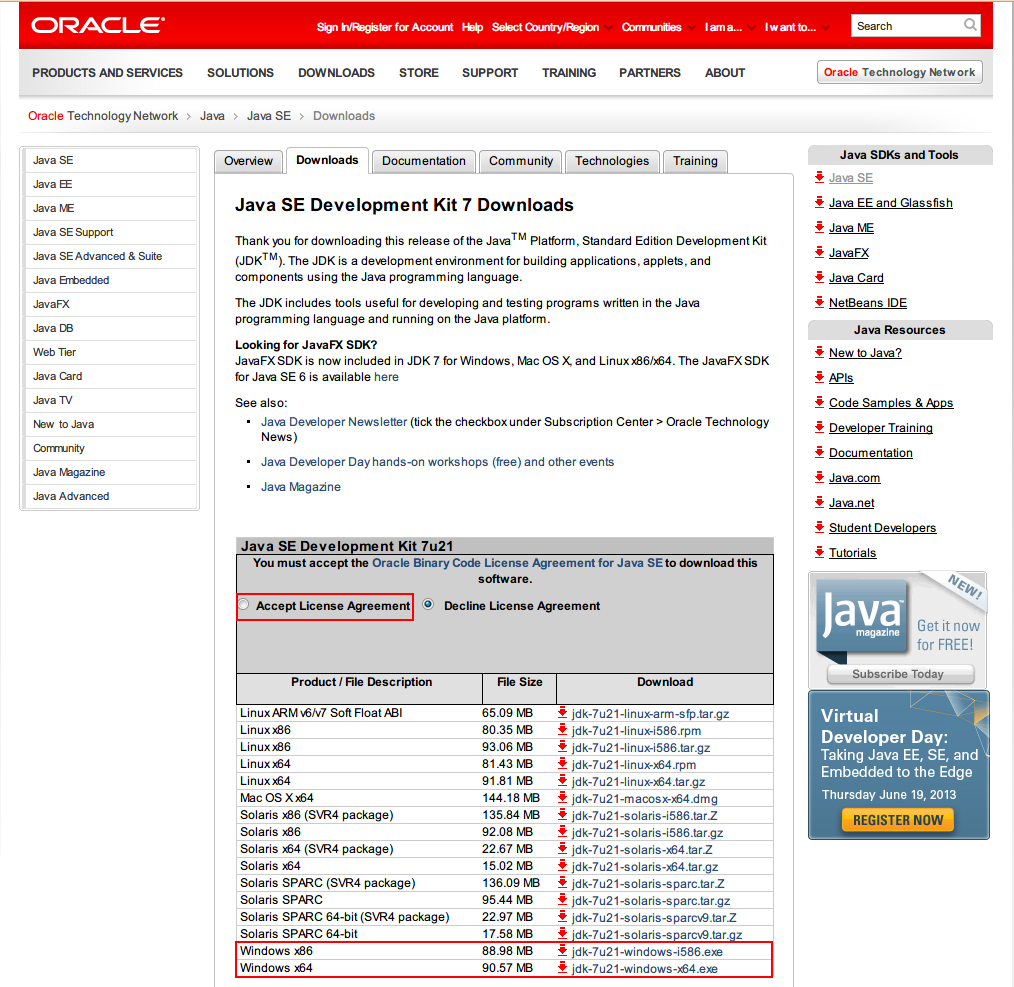Open the Technologies tab

point(612,161)
